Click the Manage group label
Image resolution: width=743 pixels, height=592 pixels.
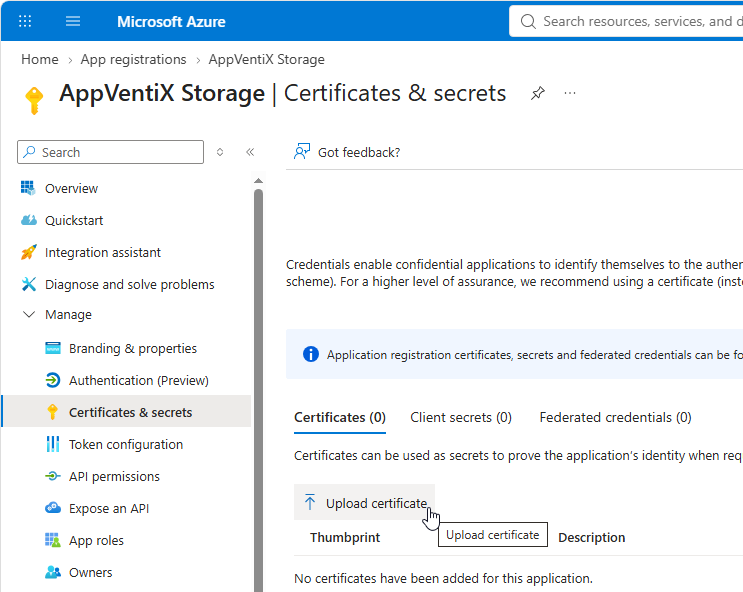coord(68,315)
